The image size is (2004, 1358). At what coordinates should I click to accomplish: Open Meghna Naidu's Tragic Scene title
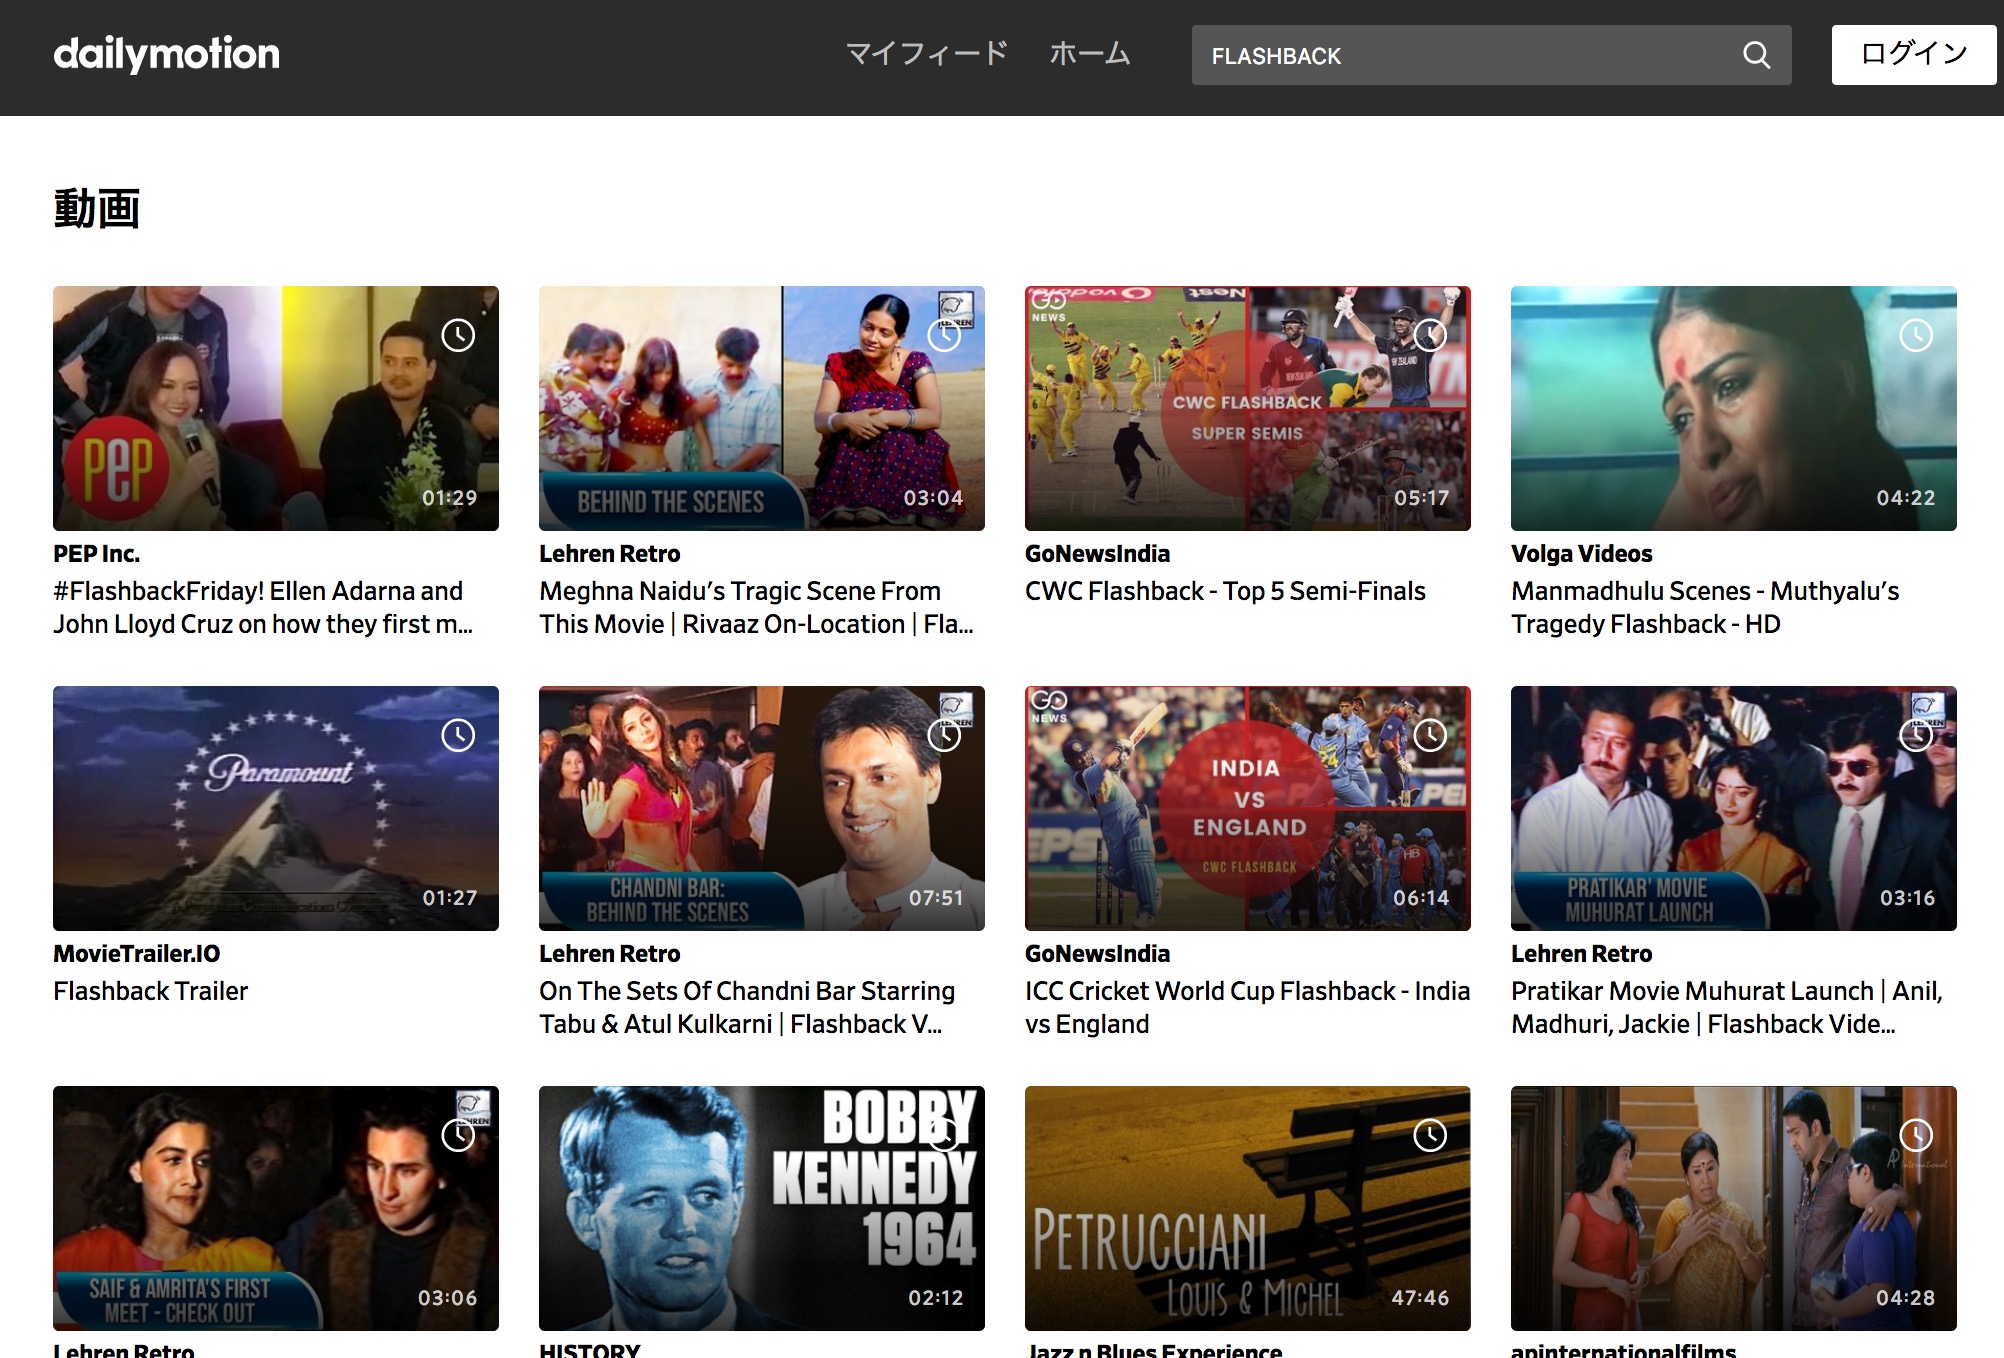(x=756, y=607)
